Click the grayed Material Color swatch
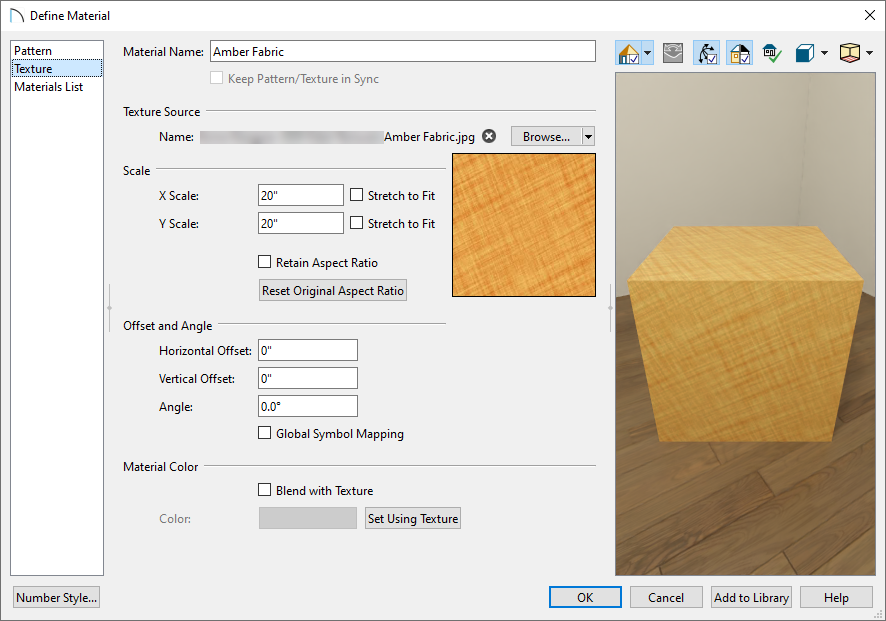 (307, 518)
